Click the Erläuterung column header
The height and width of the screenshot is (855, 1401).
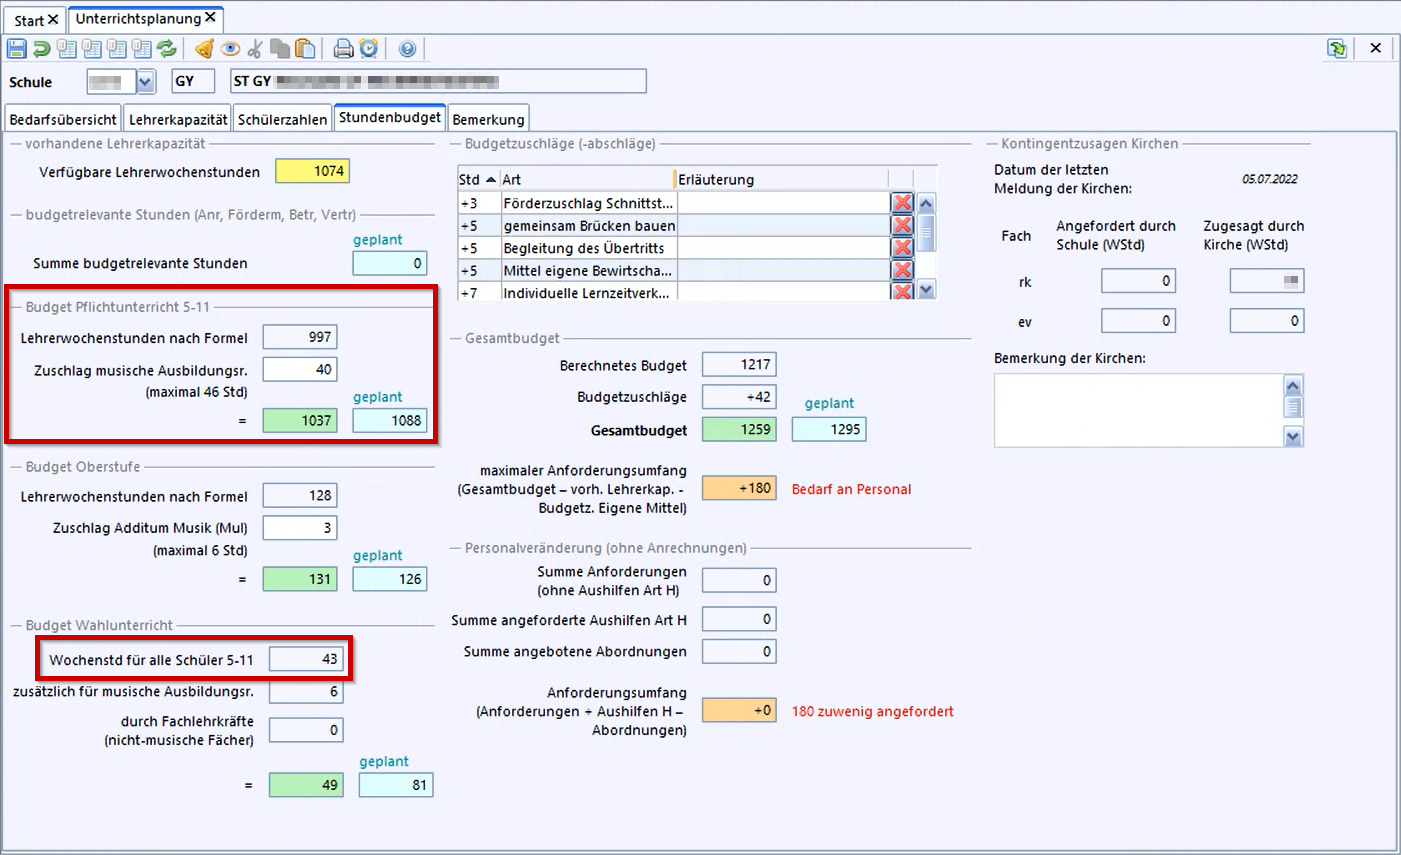tap(781, 180)
